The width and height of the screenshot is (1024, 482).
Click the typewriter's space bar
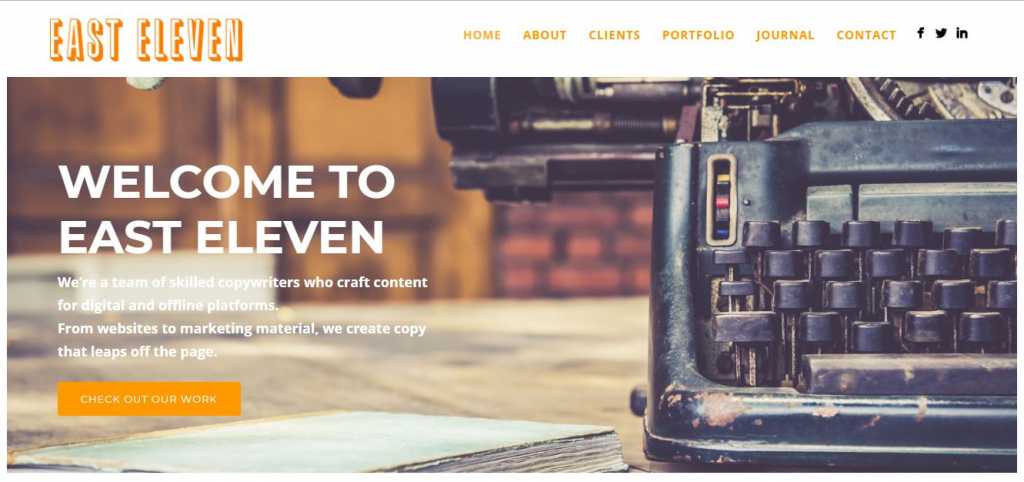click(908, 374)
